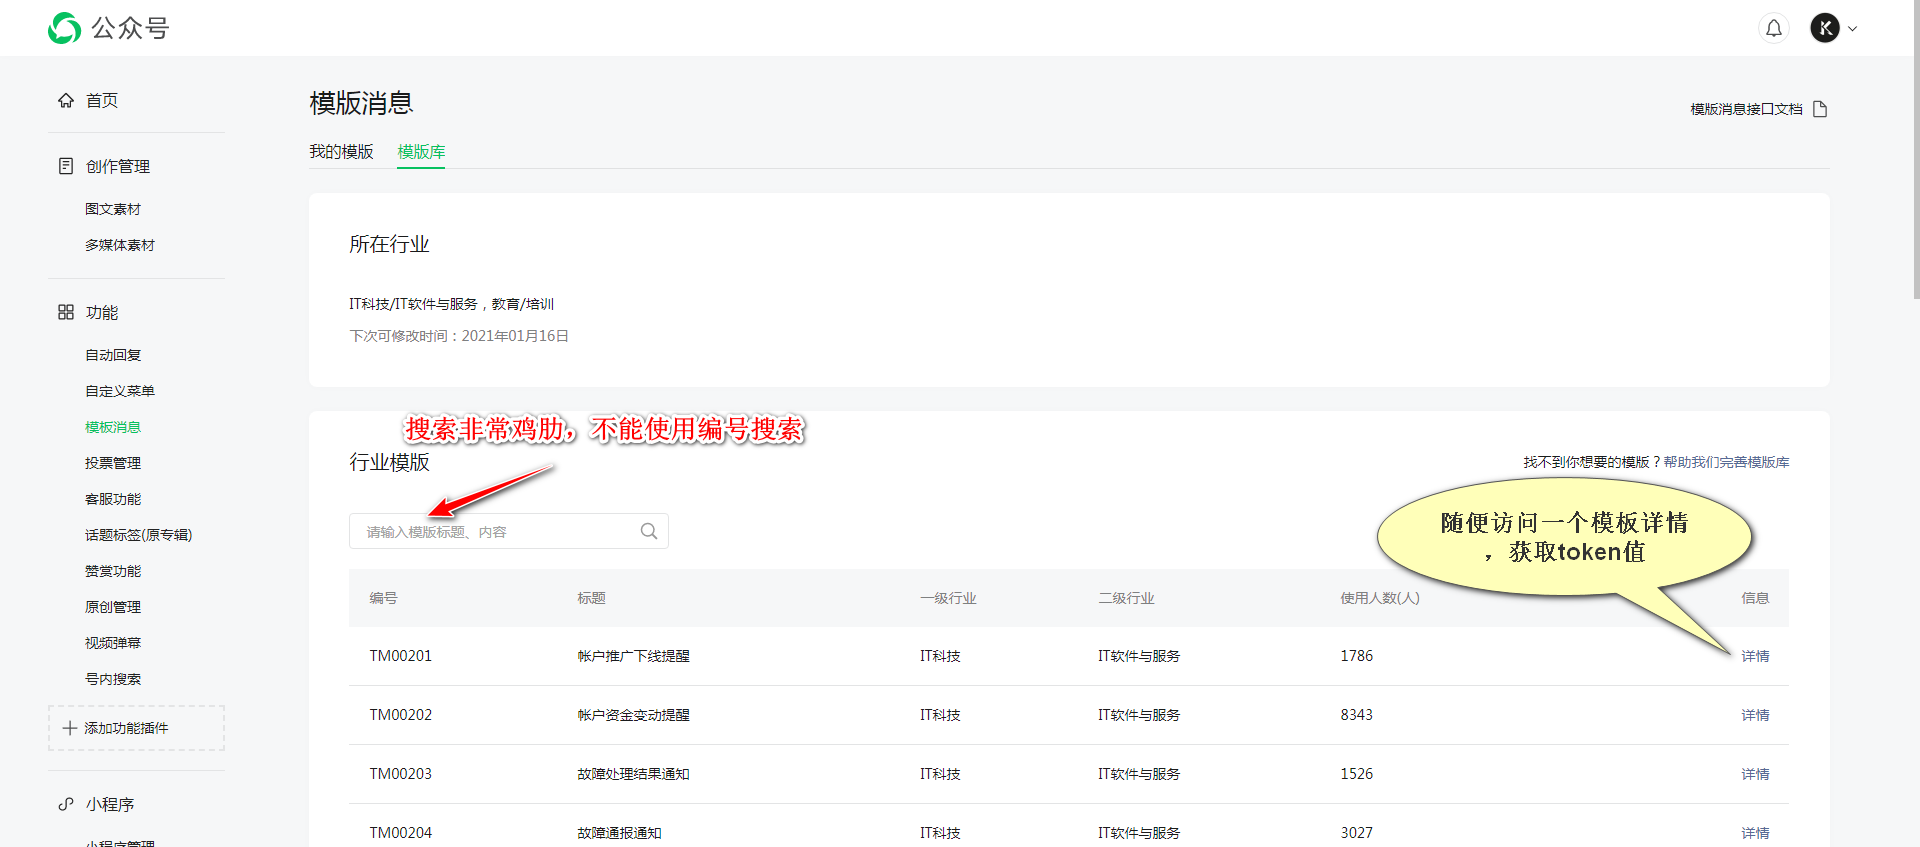Open 详情 for template TM00203
Screen dimensions: 1920x847
tap(1754, 774)
